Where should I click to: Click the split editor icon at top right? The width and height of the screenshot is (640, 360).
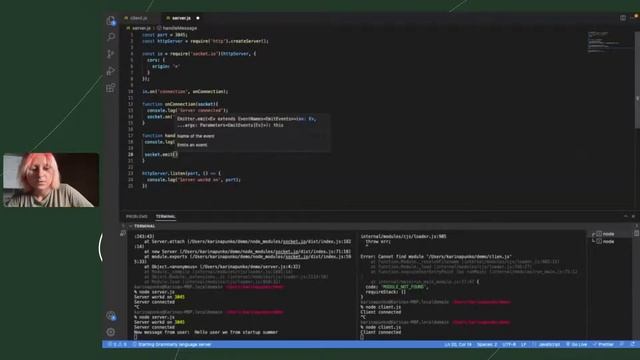[x=623, y=18]
